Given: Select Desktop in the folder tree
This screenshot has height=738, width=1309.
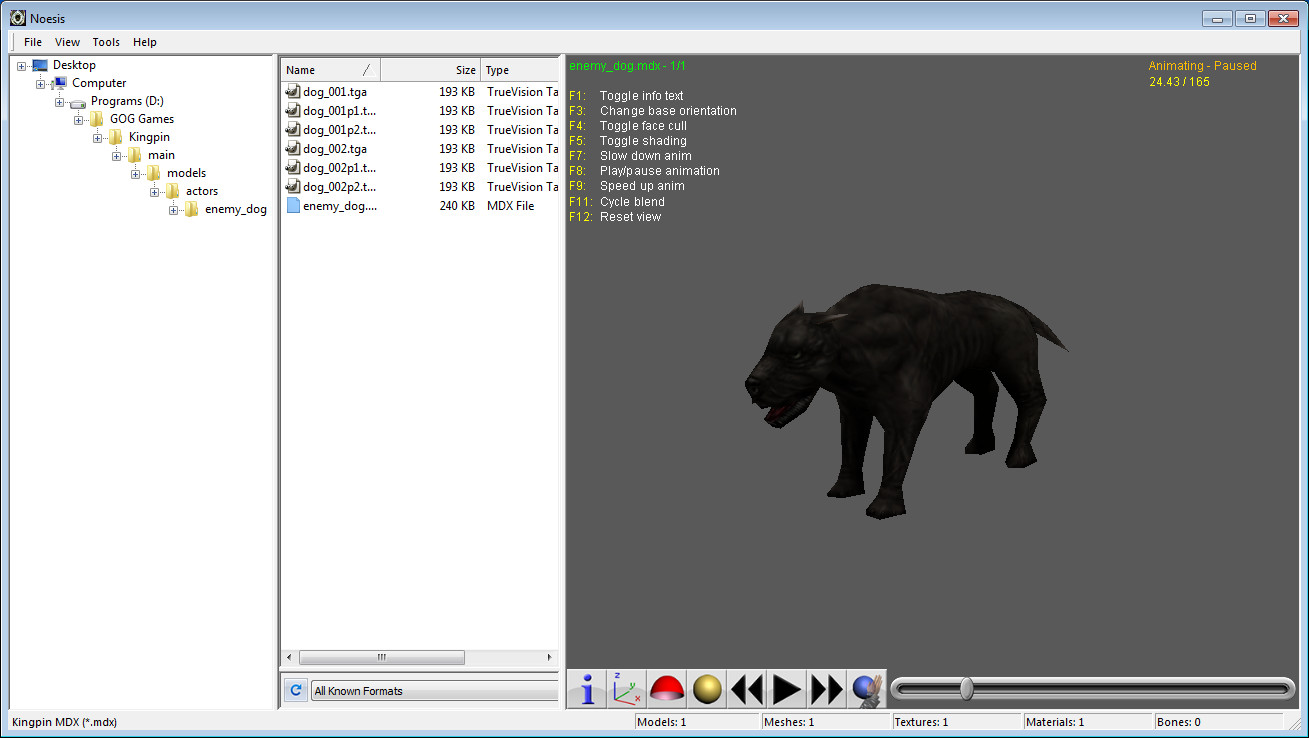Looking at the screenshot, I should [74, 65].
